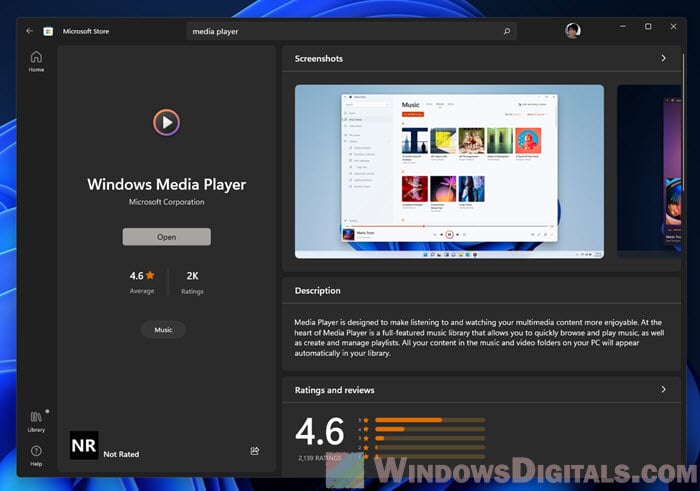Expand the Screenshots section arrow
Viewport: 700px width, 491px height.
click(x=663, y=58)
